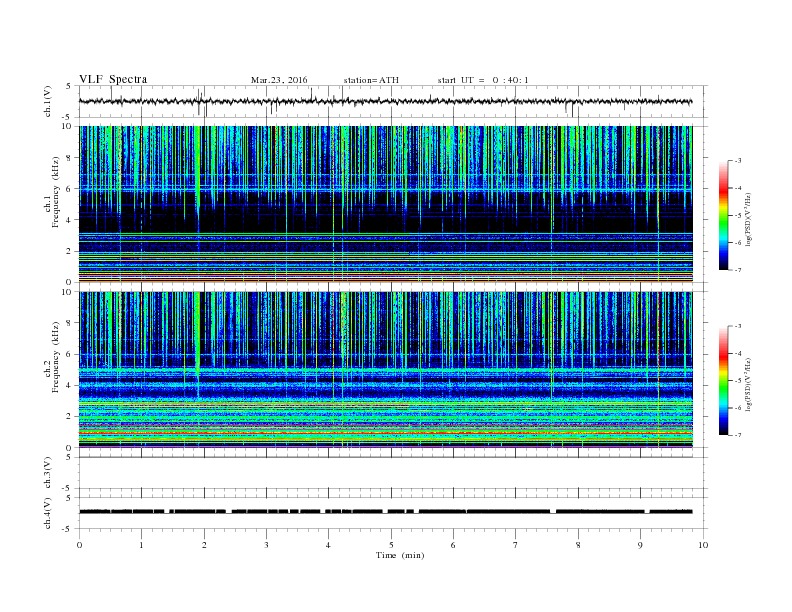Click the ch.2 spectrogram color scale bar

724,380
